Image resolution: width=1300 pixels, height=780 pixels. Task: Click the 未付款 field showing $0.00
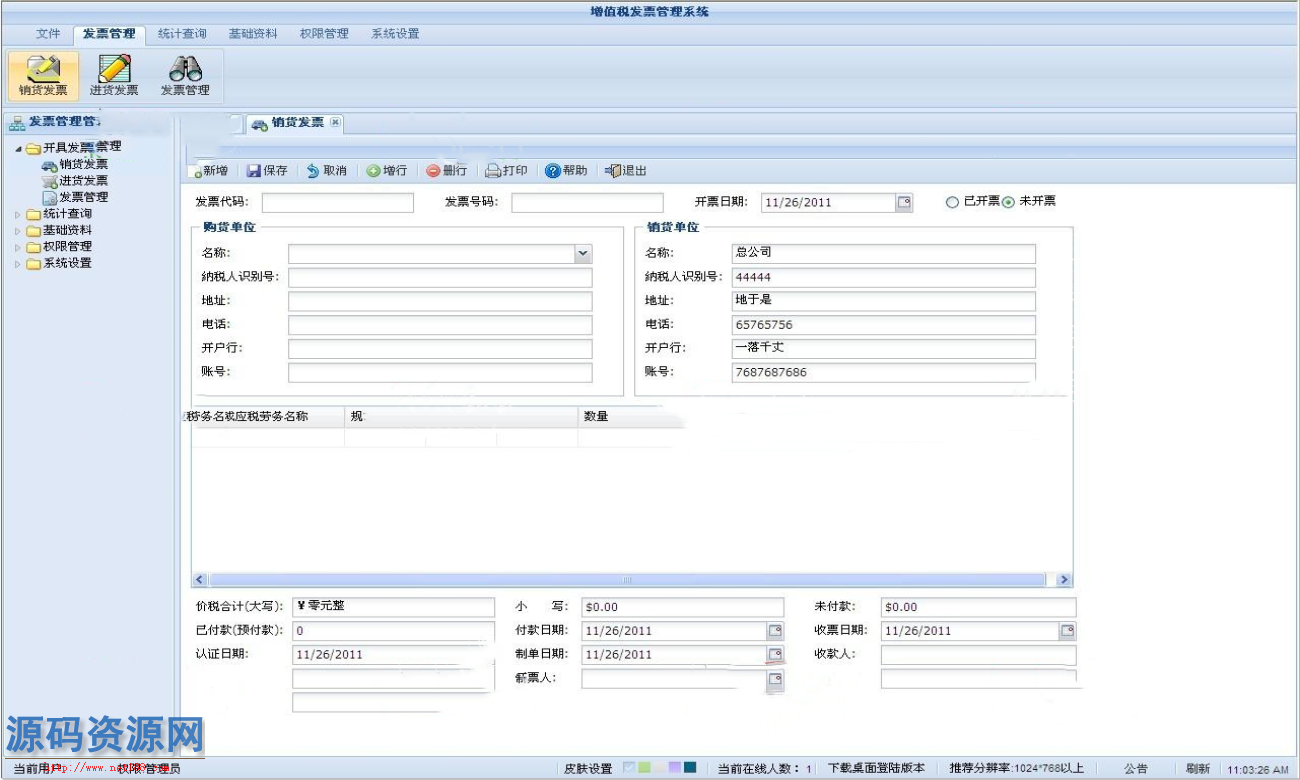coord(978,608)
